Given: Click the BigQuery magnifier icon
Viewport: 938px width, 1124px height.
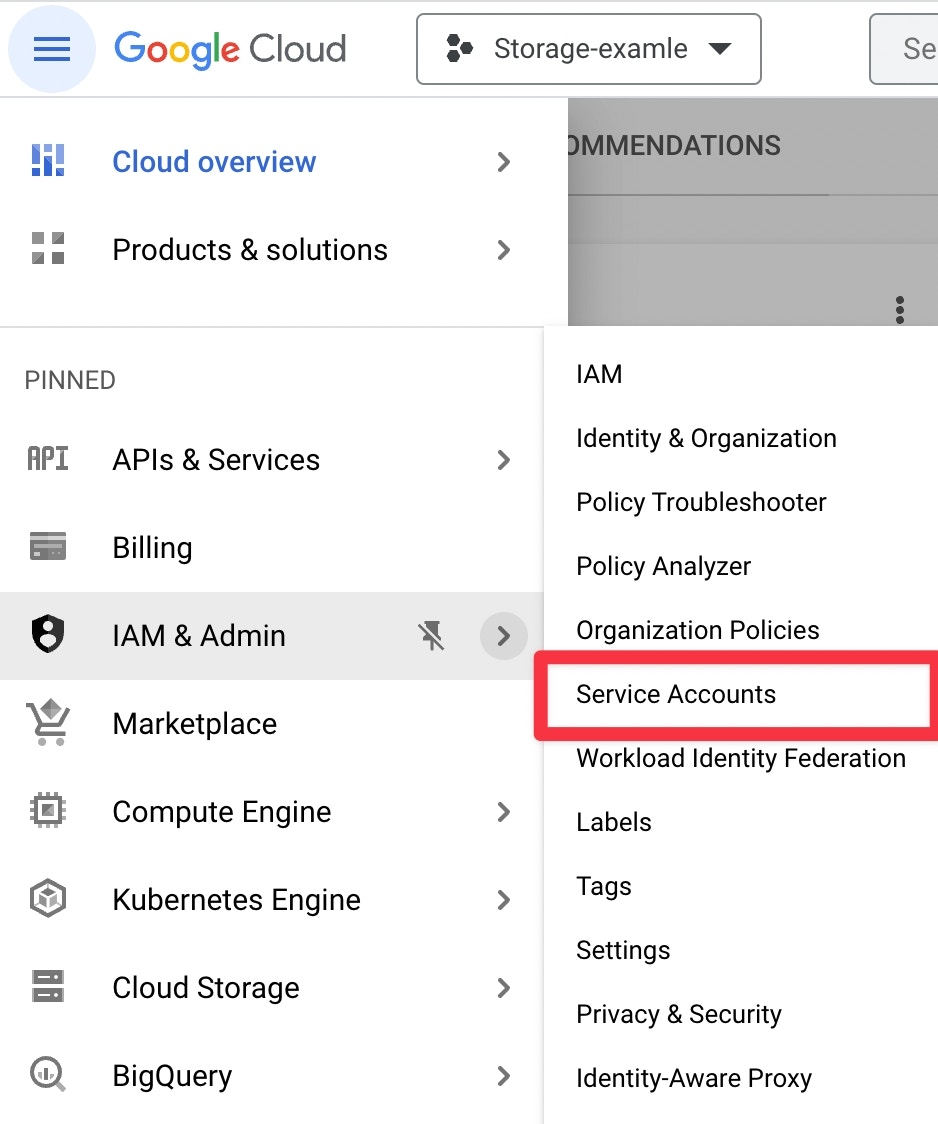Looking at the screenshot, I should click(x=48, y=1075).
